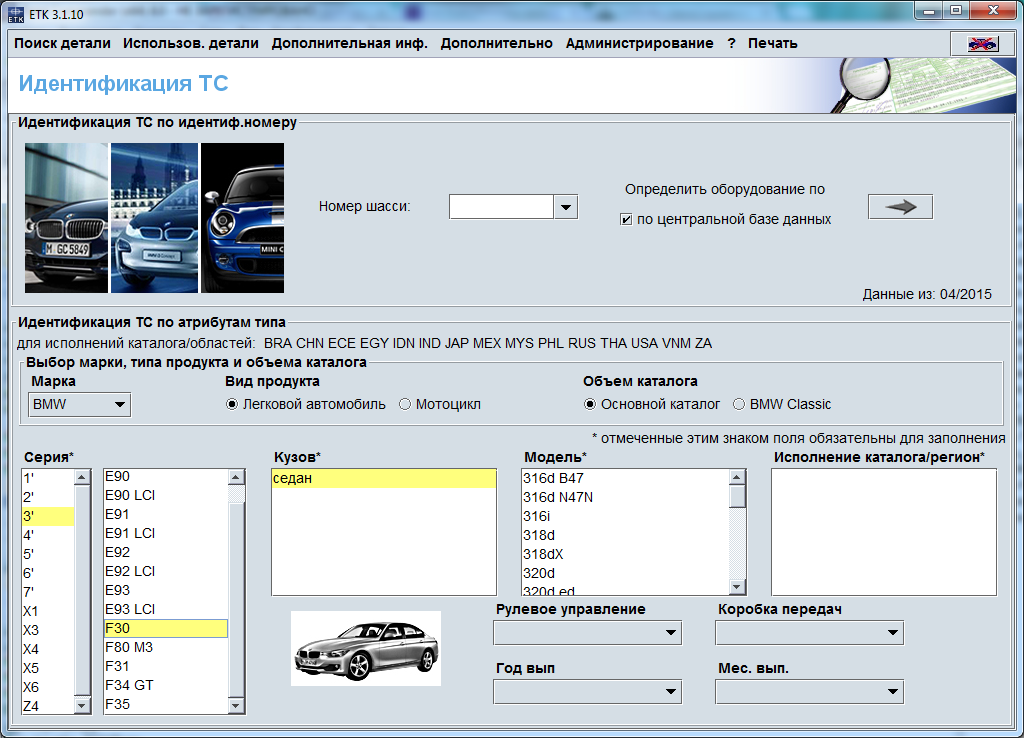The width and height of the screenshot is (1024, 738).
Task: Select series 4' in the Серия list
Action: click(x=48, y=535)
